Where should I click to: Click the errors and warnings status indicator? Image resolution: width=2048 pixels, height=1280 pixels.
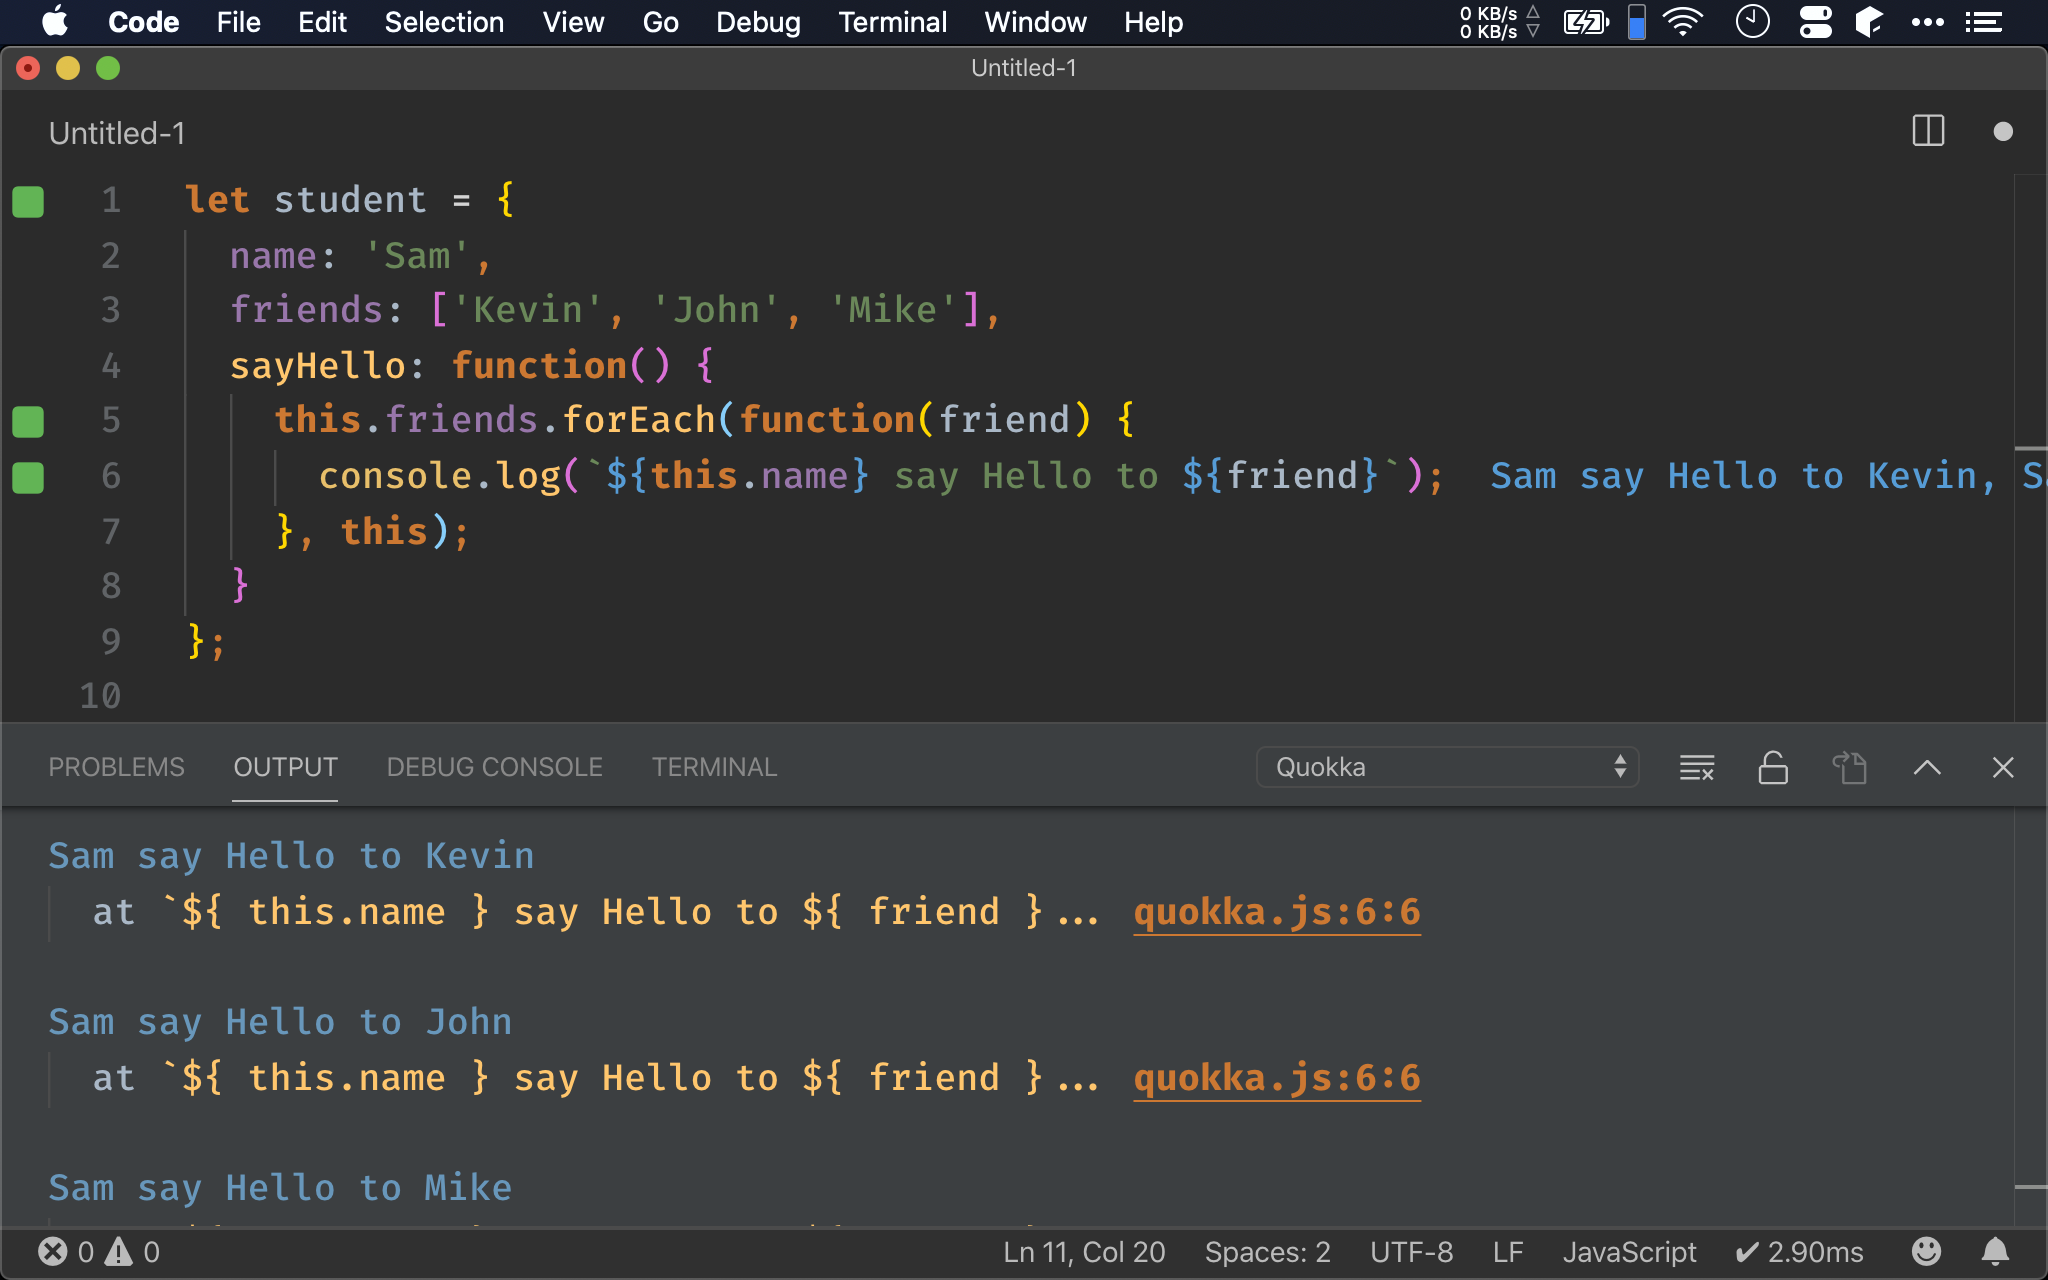98,1251
